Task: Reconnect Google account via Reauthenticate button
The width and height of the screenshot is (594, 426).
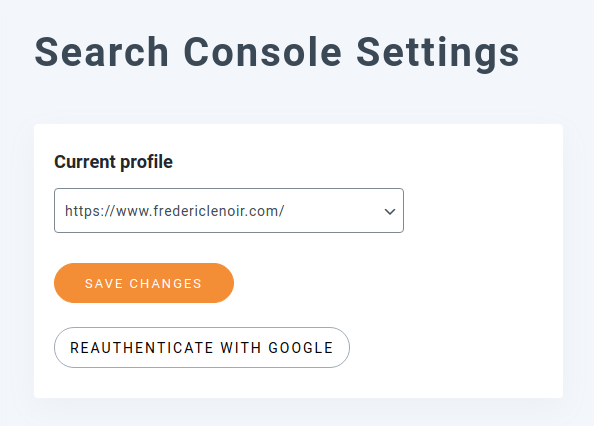Action: tap(202, 347)
